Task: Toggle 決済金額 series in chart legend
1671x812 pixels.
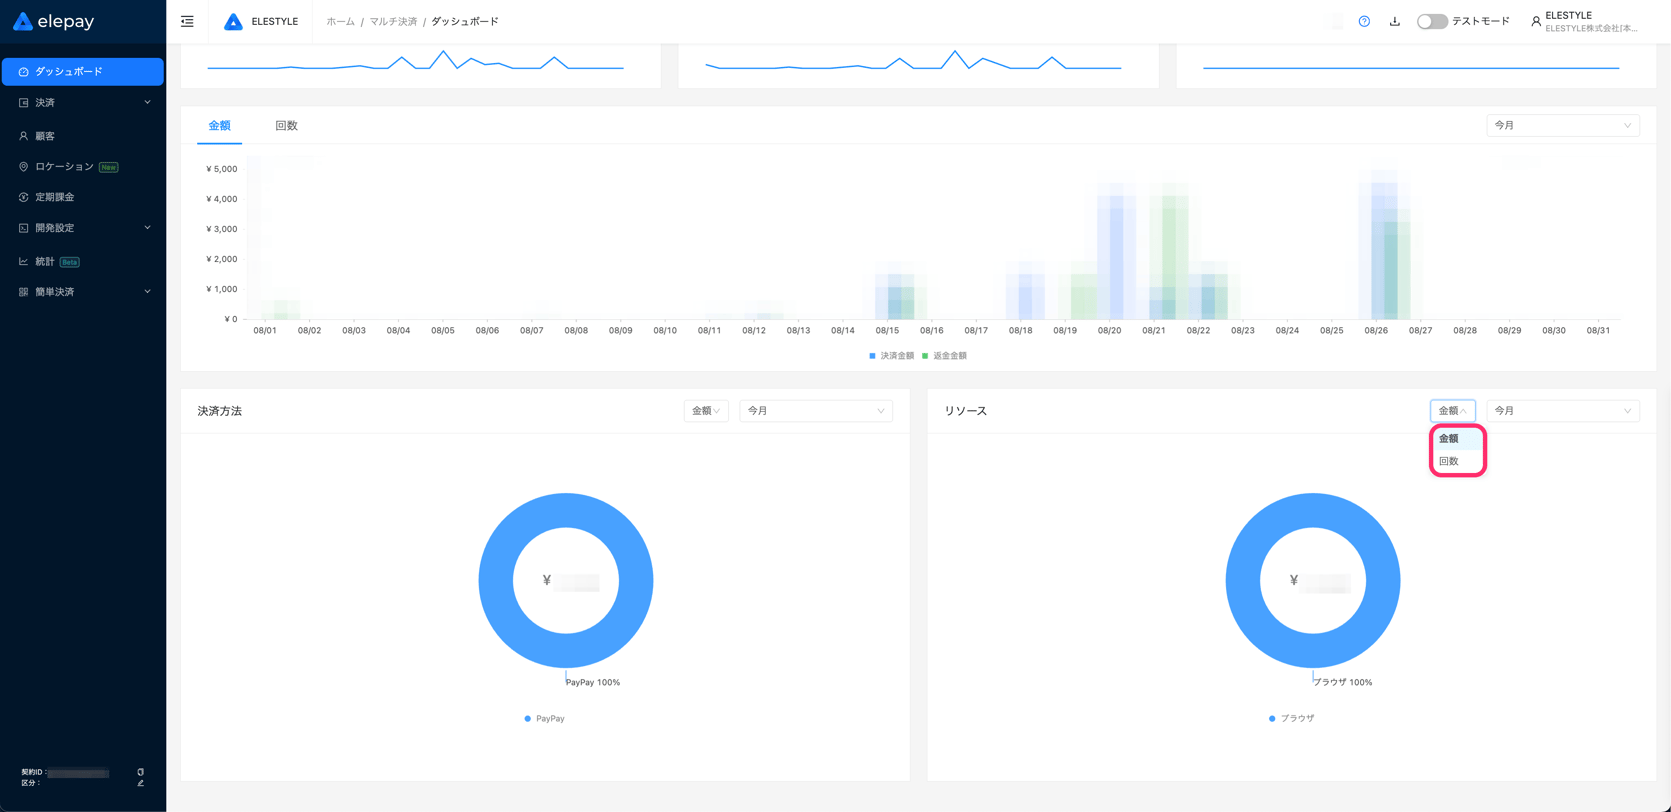Action: point(891,356)
